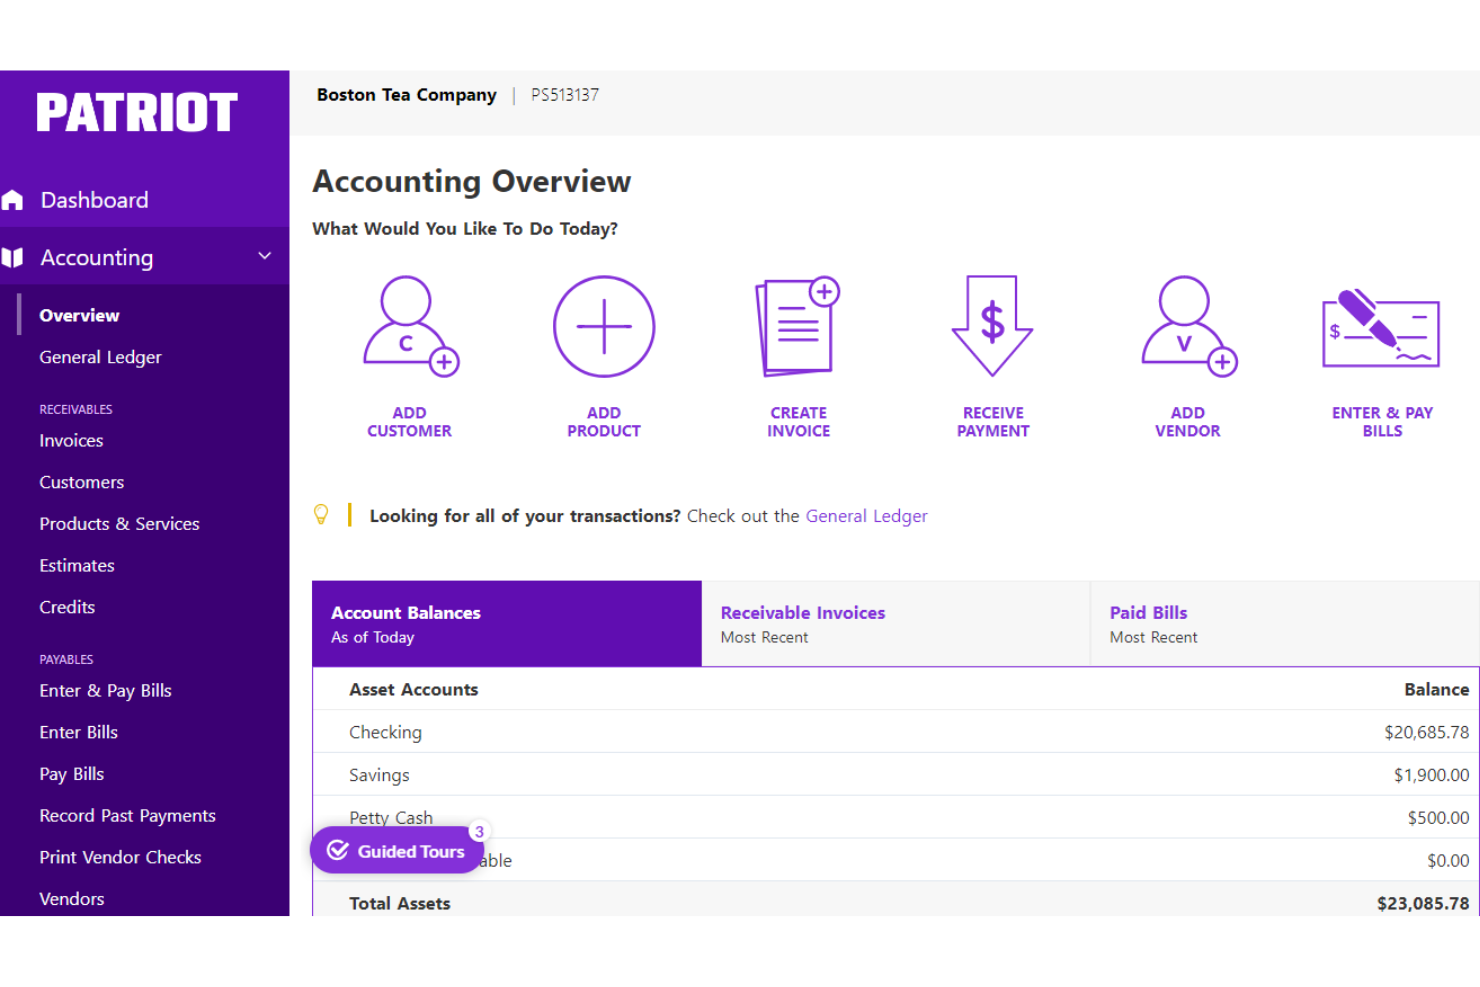The height and width of the screenshot is (987, 1480).
Task: Click the Petty Cash account row
Action: coord(896,817)
